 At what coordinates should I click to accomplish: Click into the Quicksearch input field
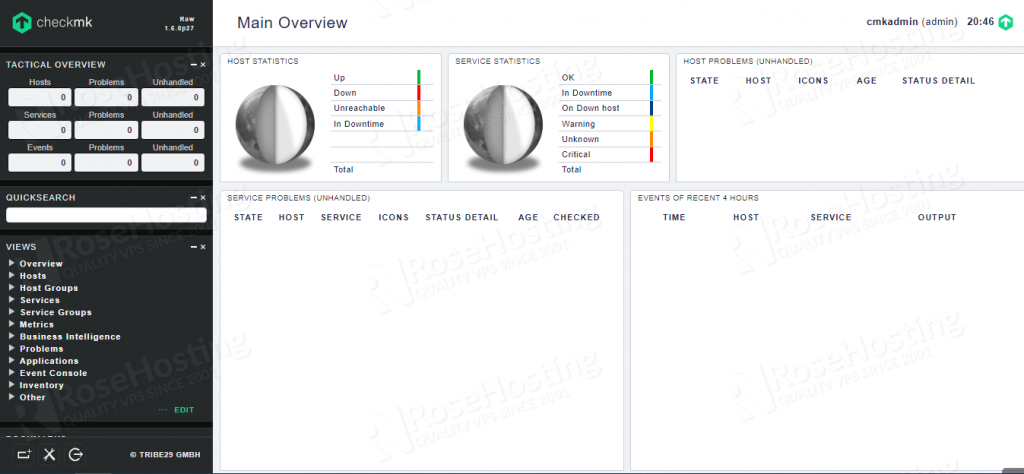pos(106,215)
